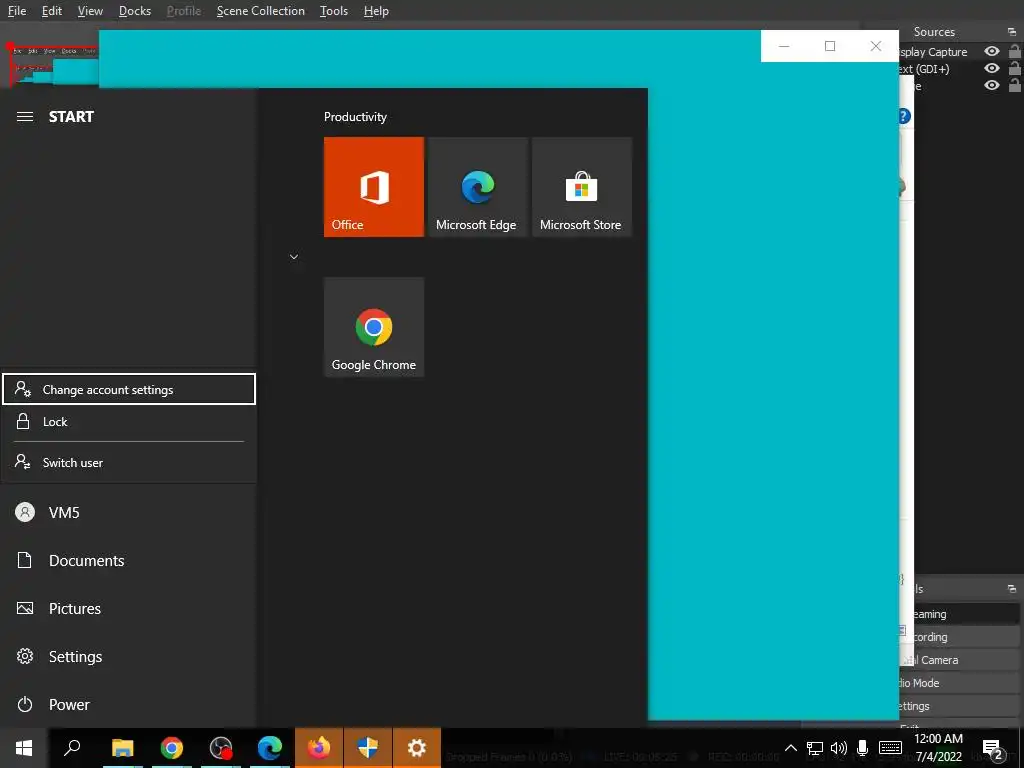
Task: Choose Switch user in account menu
Action: coord(129,462)
